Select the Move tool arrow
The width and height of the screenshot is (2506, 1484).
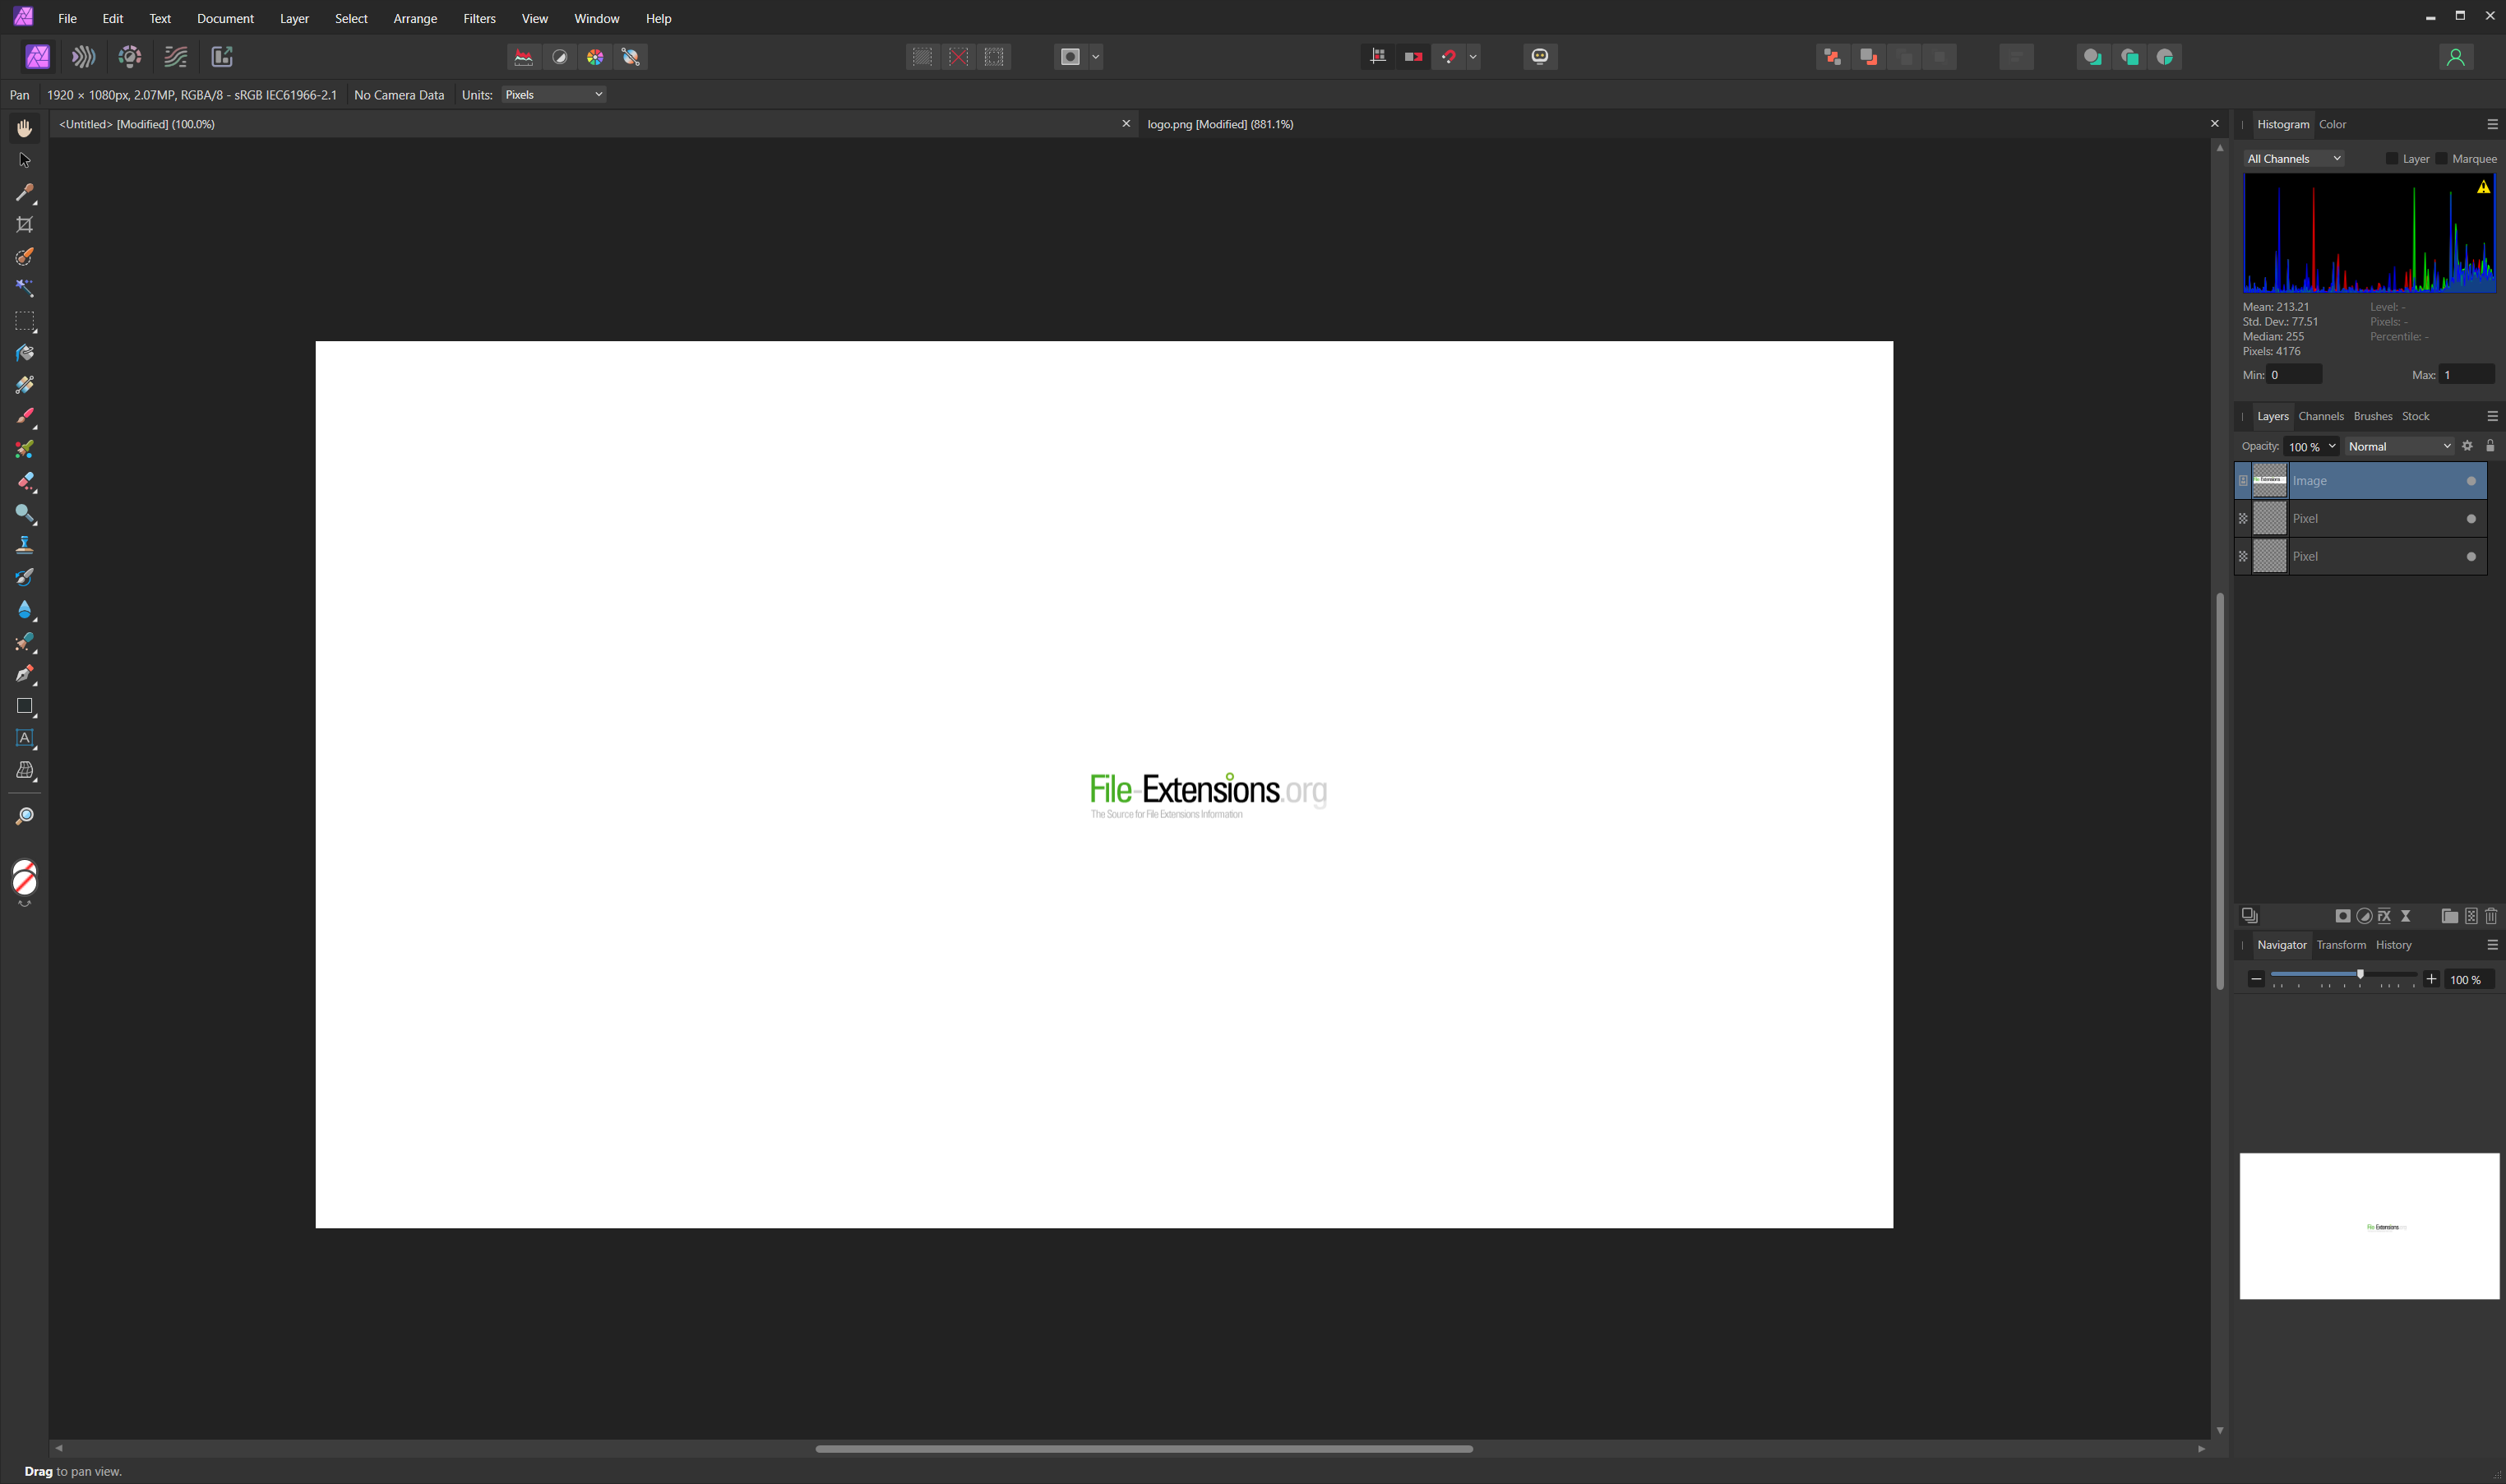25,160
